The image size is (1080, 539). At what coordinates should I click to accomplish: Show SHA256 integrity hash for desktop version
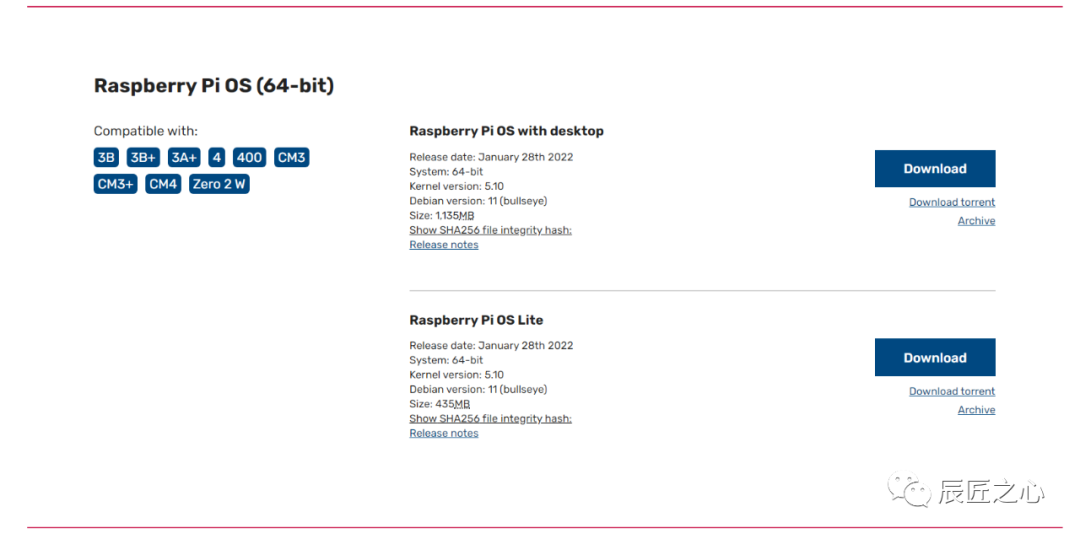pos(490,230)
